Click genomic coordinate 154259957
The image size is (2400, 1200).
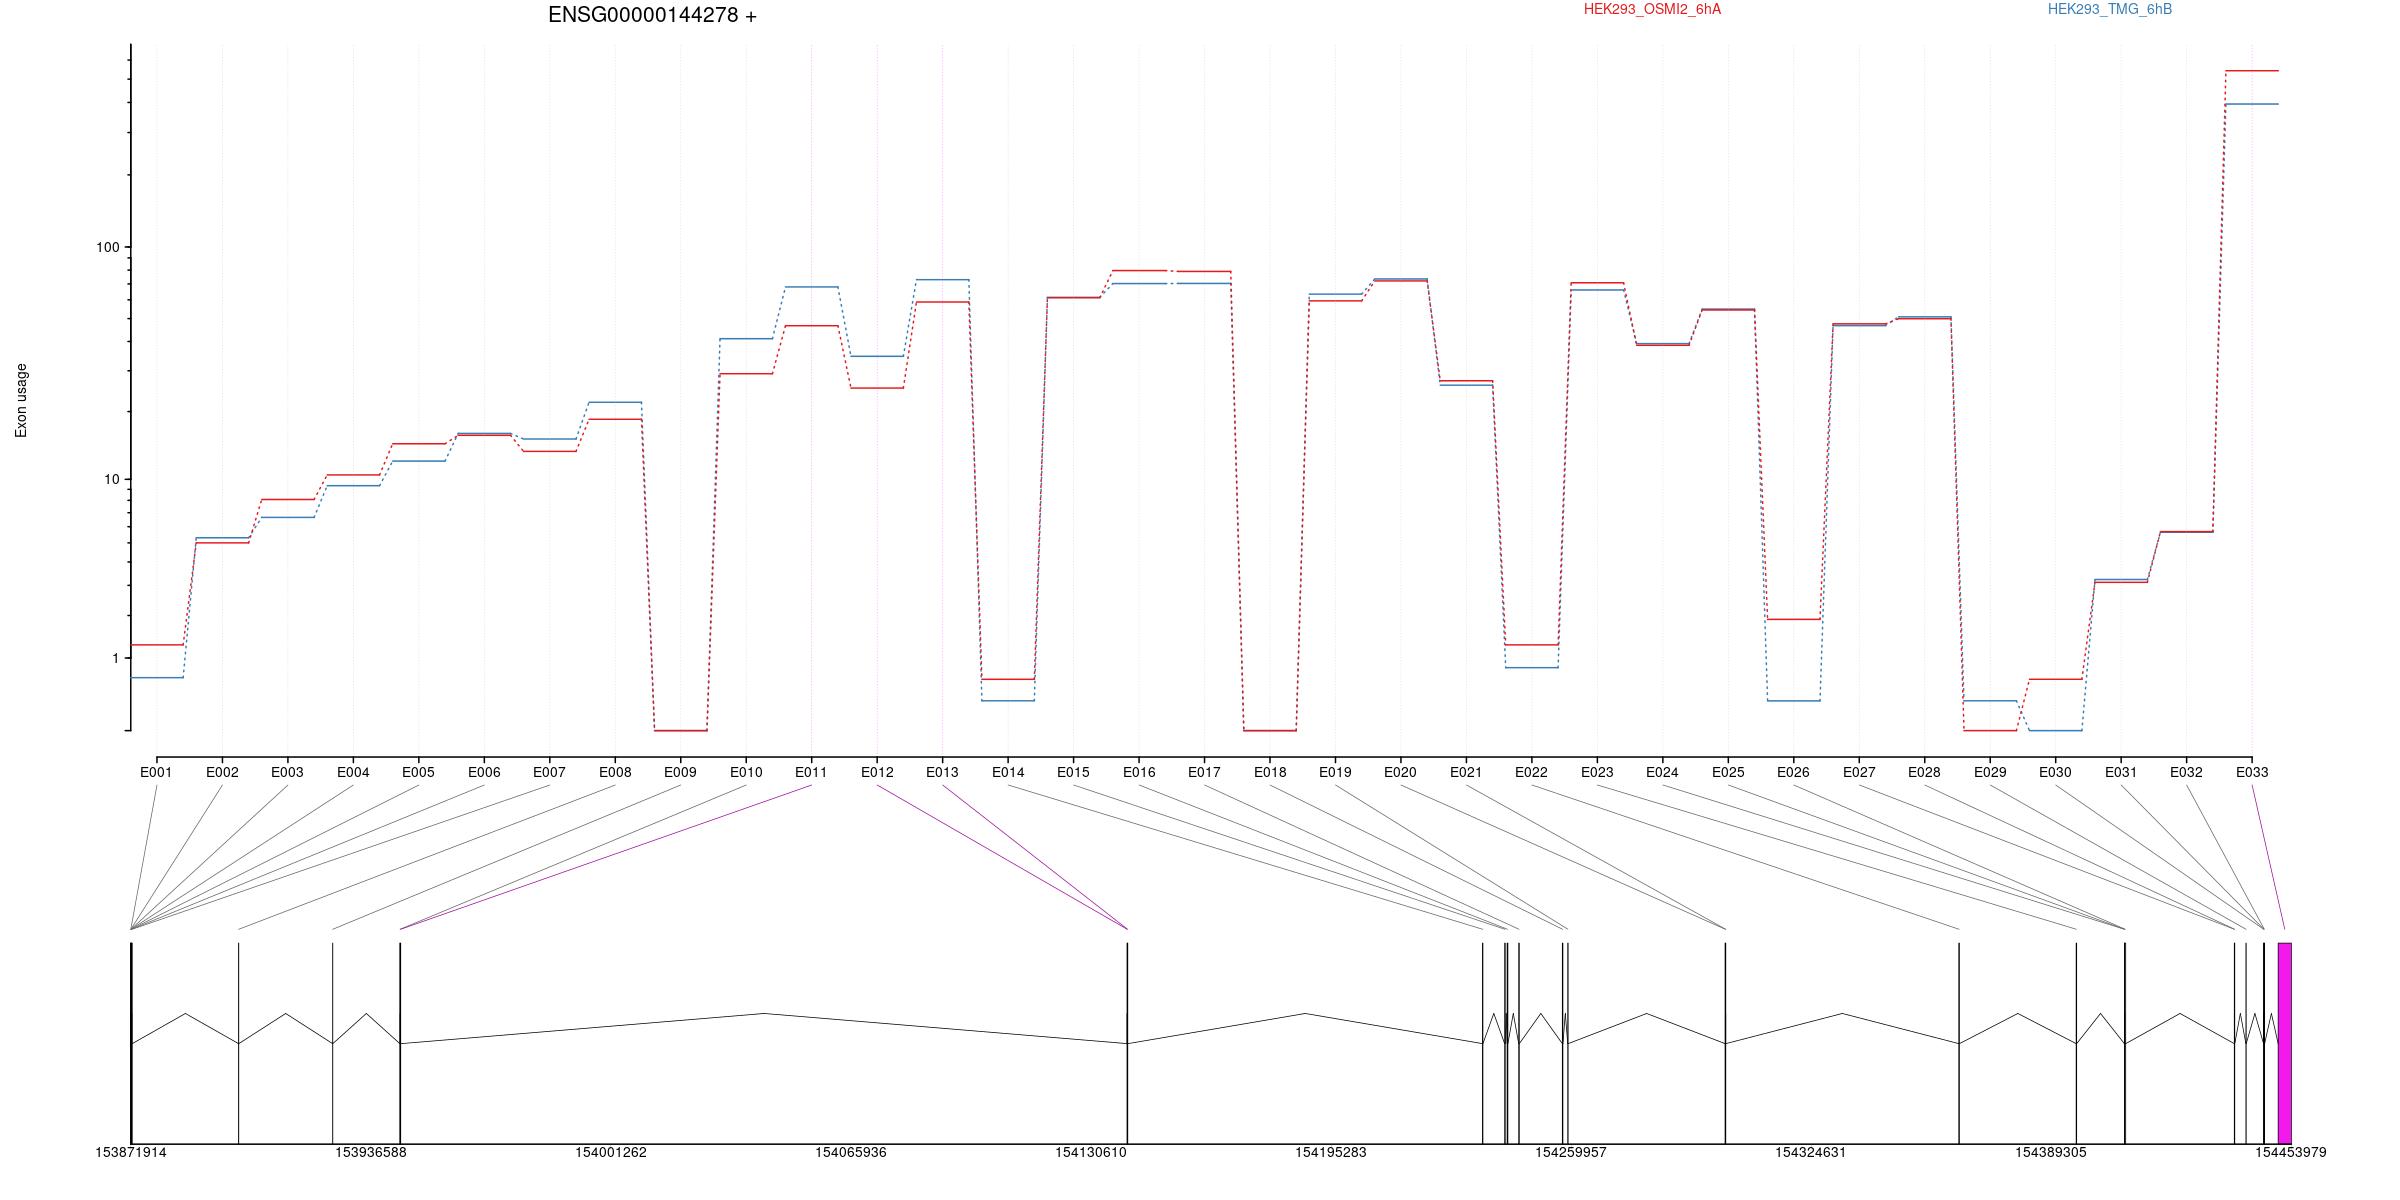pyautogui.click(x=1571, y=1152)
